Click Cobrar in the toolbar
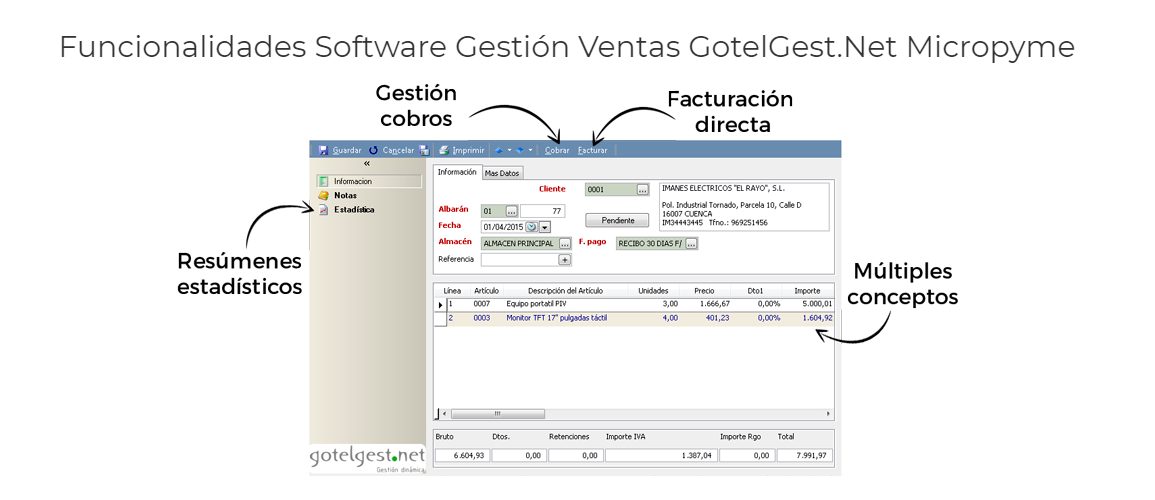1155x500 pixels. coord(557,150)
